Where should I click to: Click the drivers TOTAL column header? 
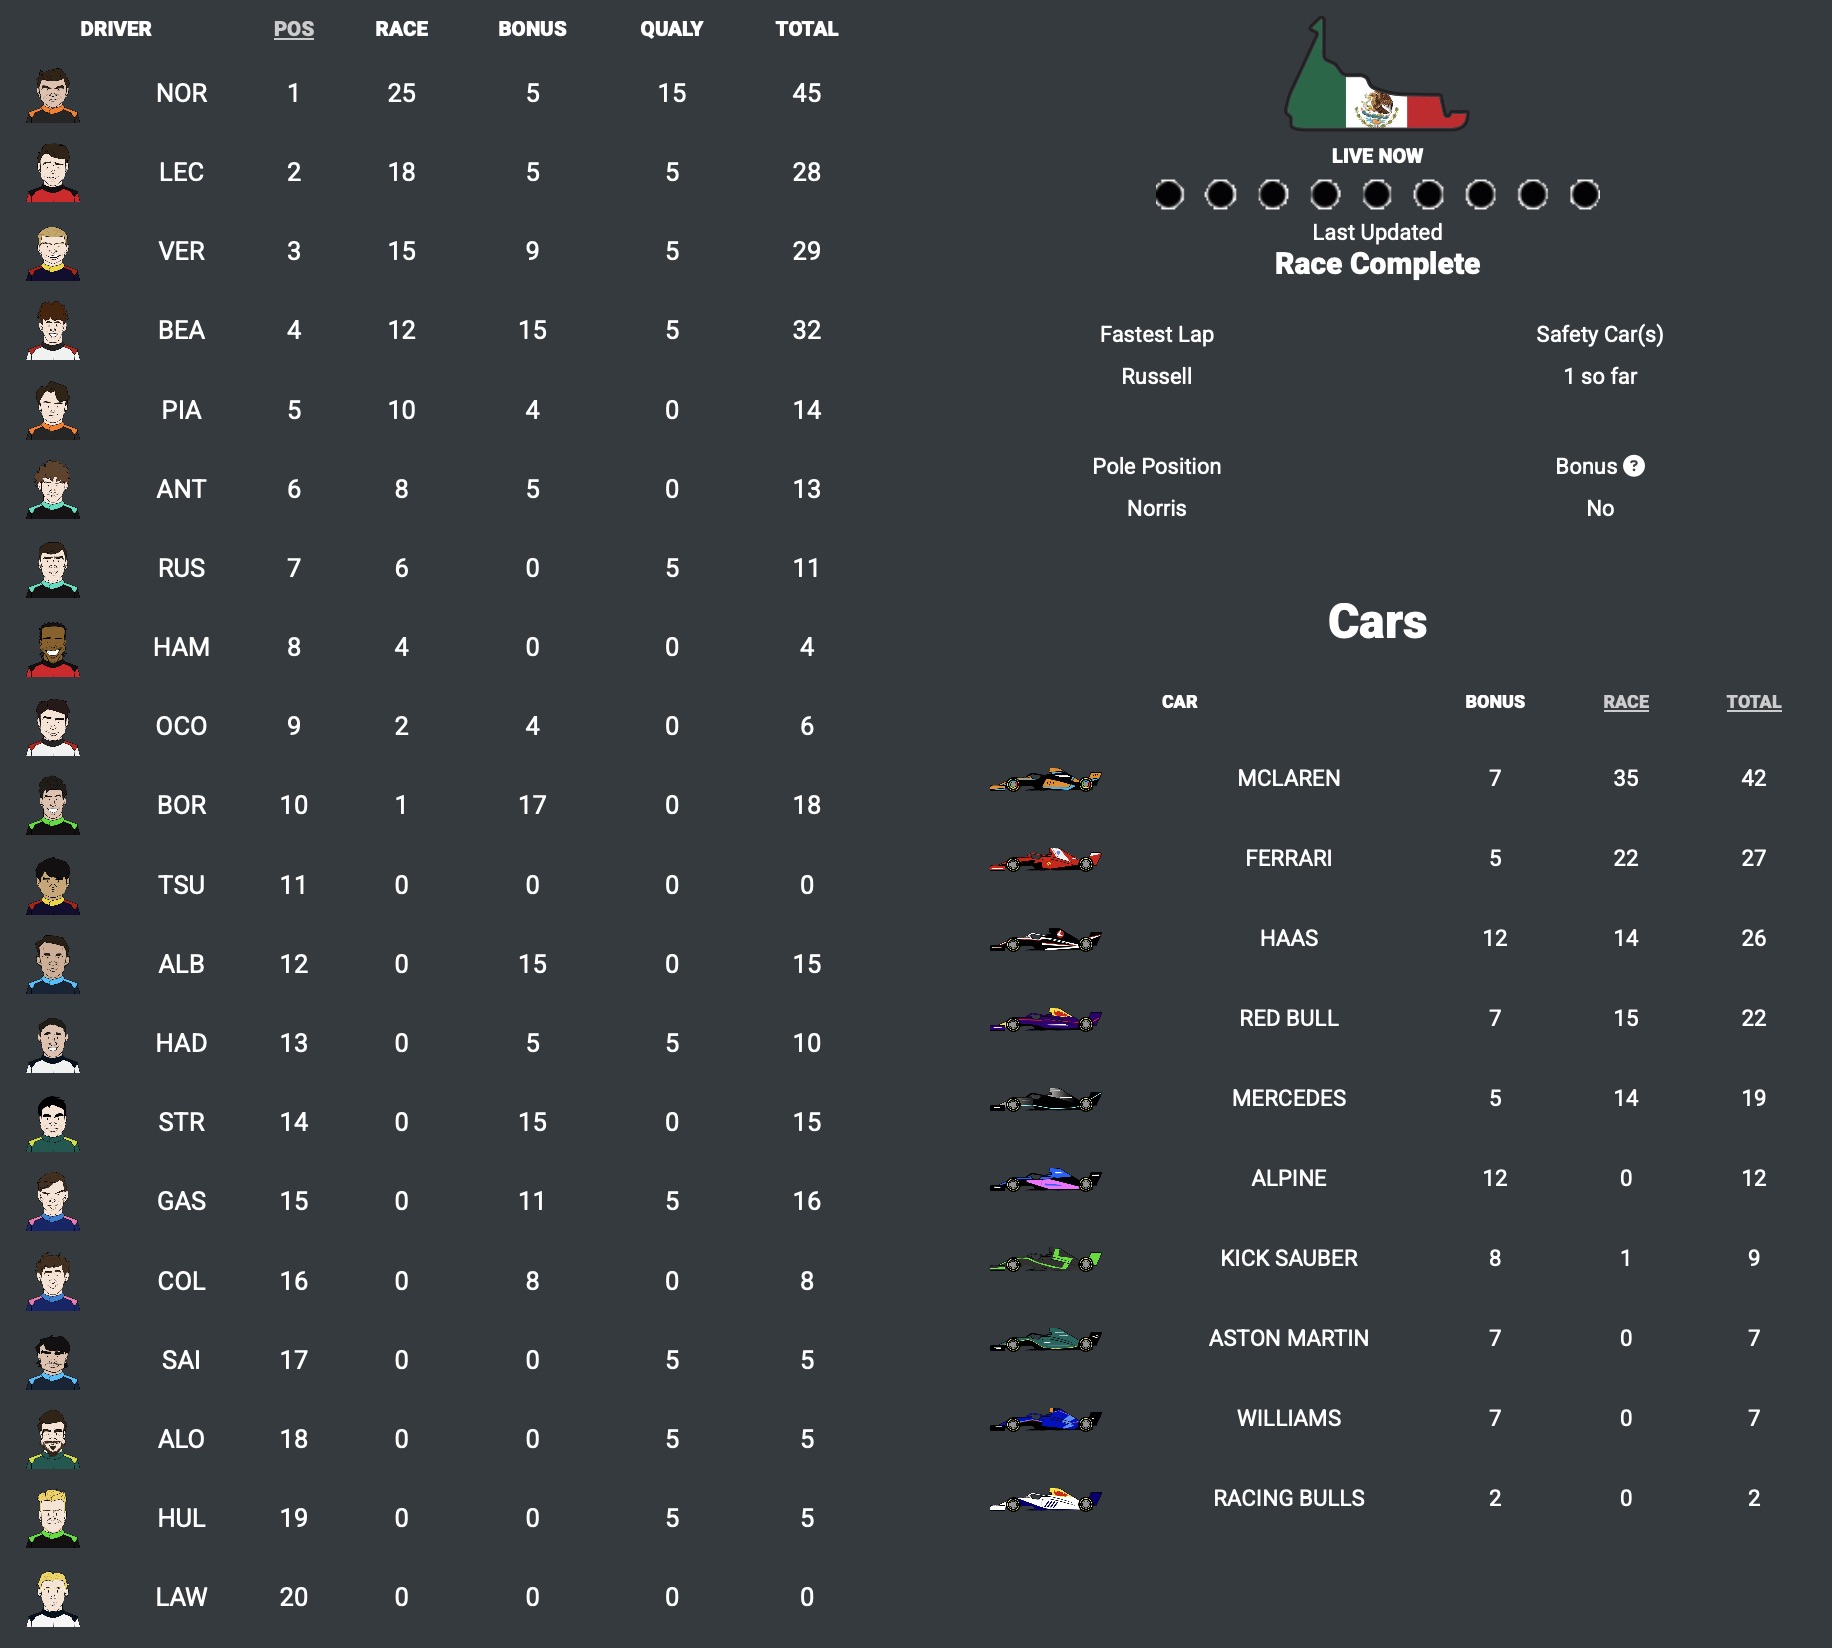[x=806, y=29]
